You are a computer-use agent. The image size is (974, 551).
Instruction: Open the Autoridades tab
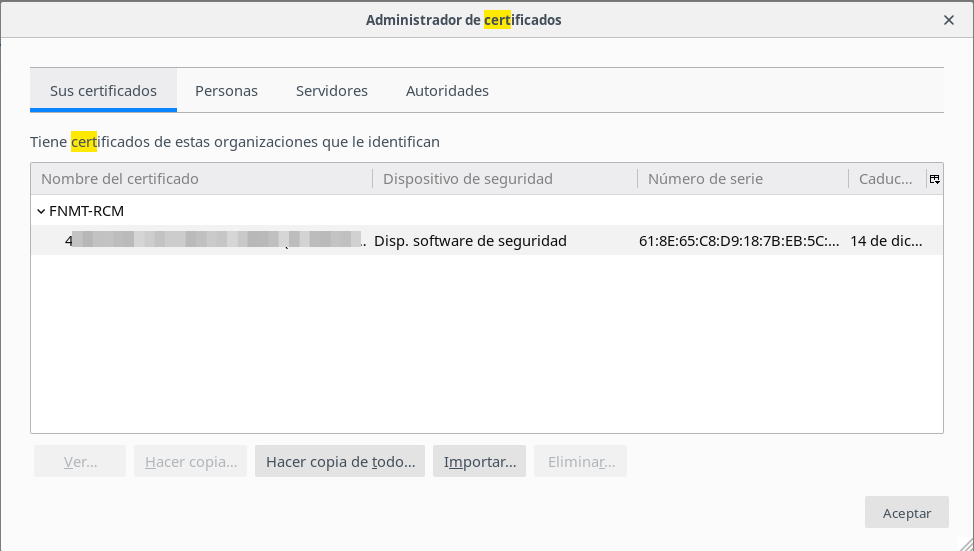pyautogui.click(x=447, y=91)
